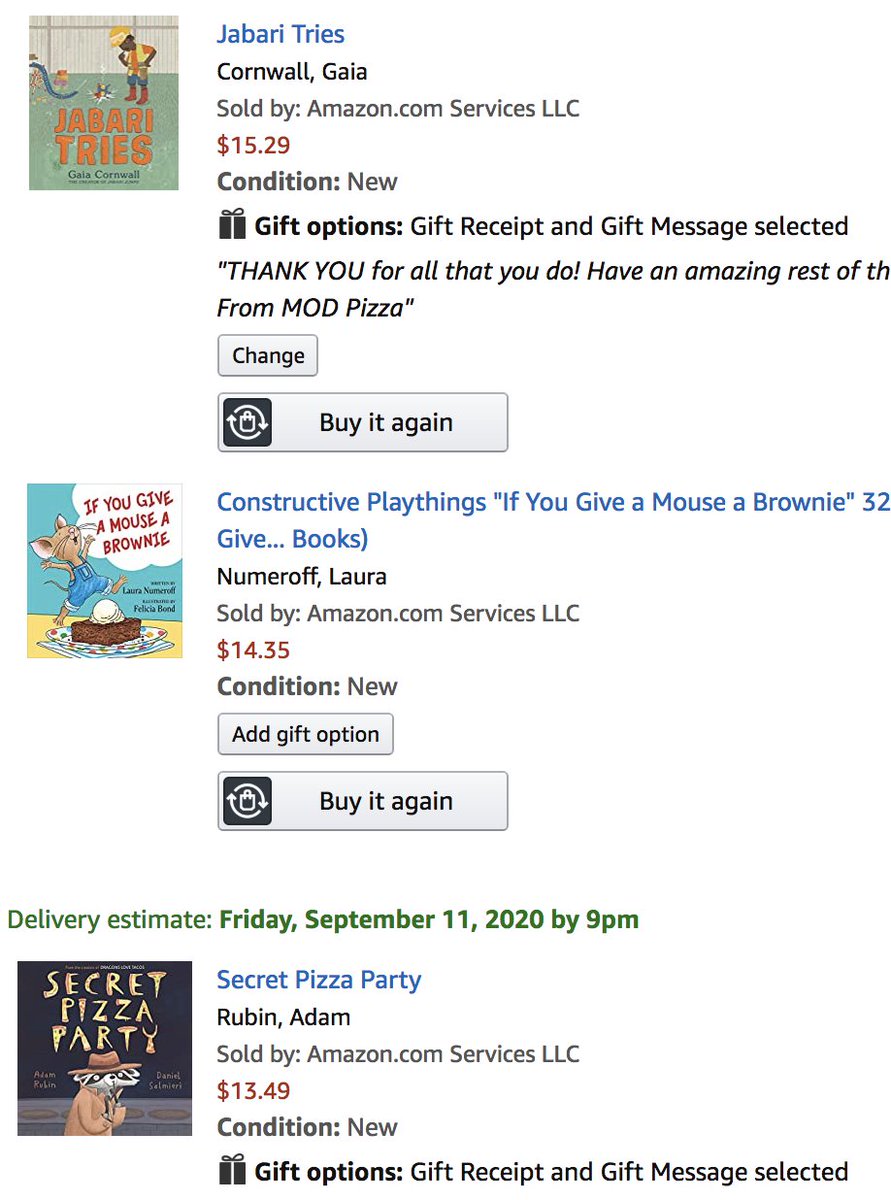Click gift box icon under Jabari Tries

point(232,225)
